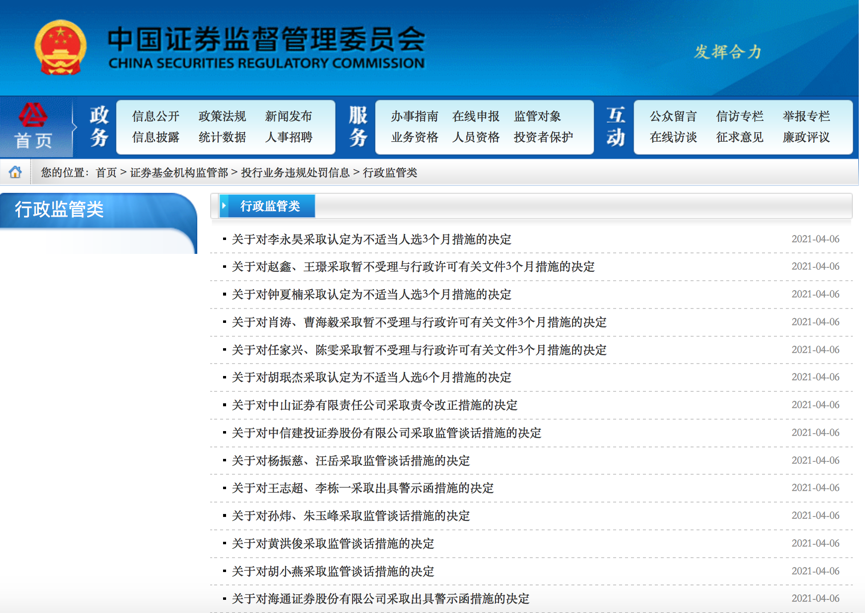The height and width of the screenshot is (613, 865).
Task: Open the 海通证券 warning letter decision
Action: click(380, 599)
